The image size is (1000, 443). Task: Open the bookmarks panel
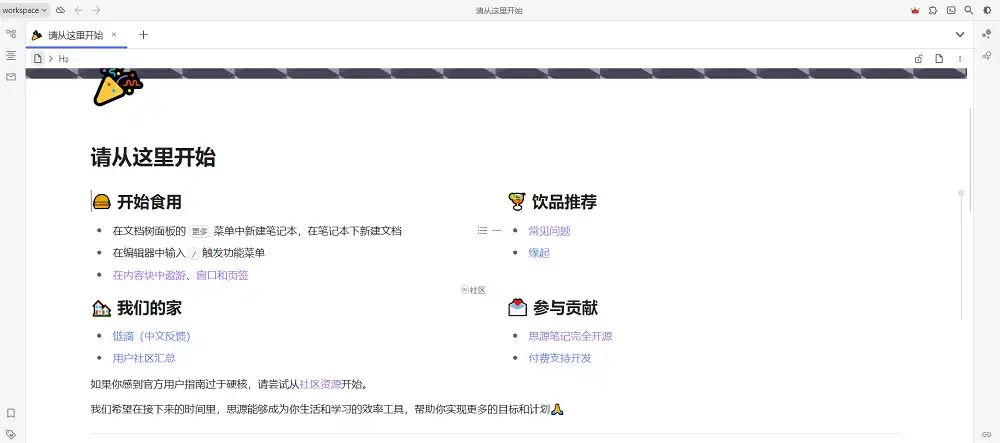pyautogui.click(x=11, y=413)
